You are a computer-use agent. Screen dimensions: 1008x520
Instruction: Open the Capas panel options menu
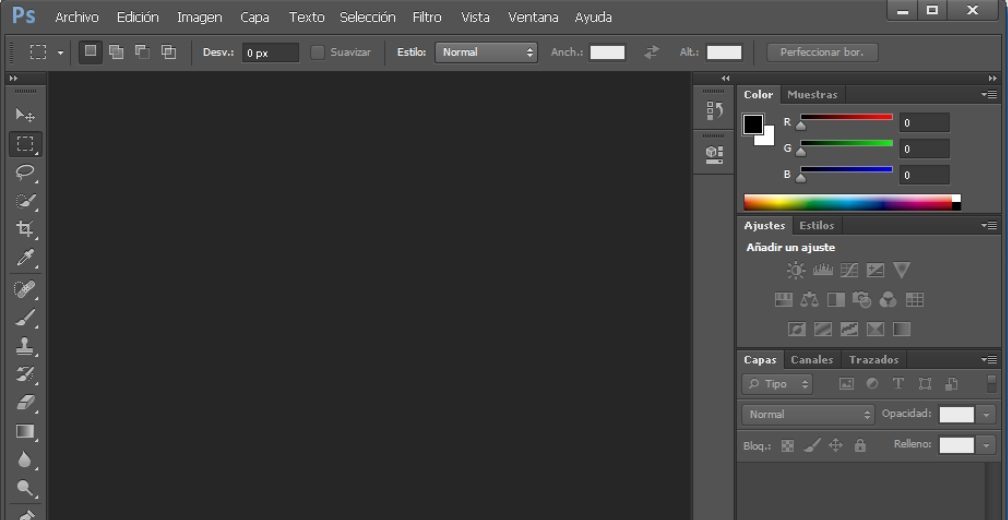(989, 359)
